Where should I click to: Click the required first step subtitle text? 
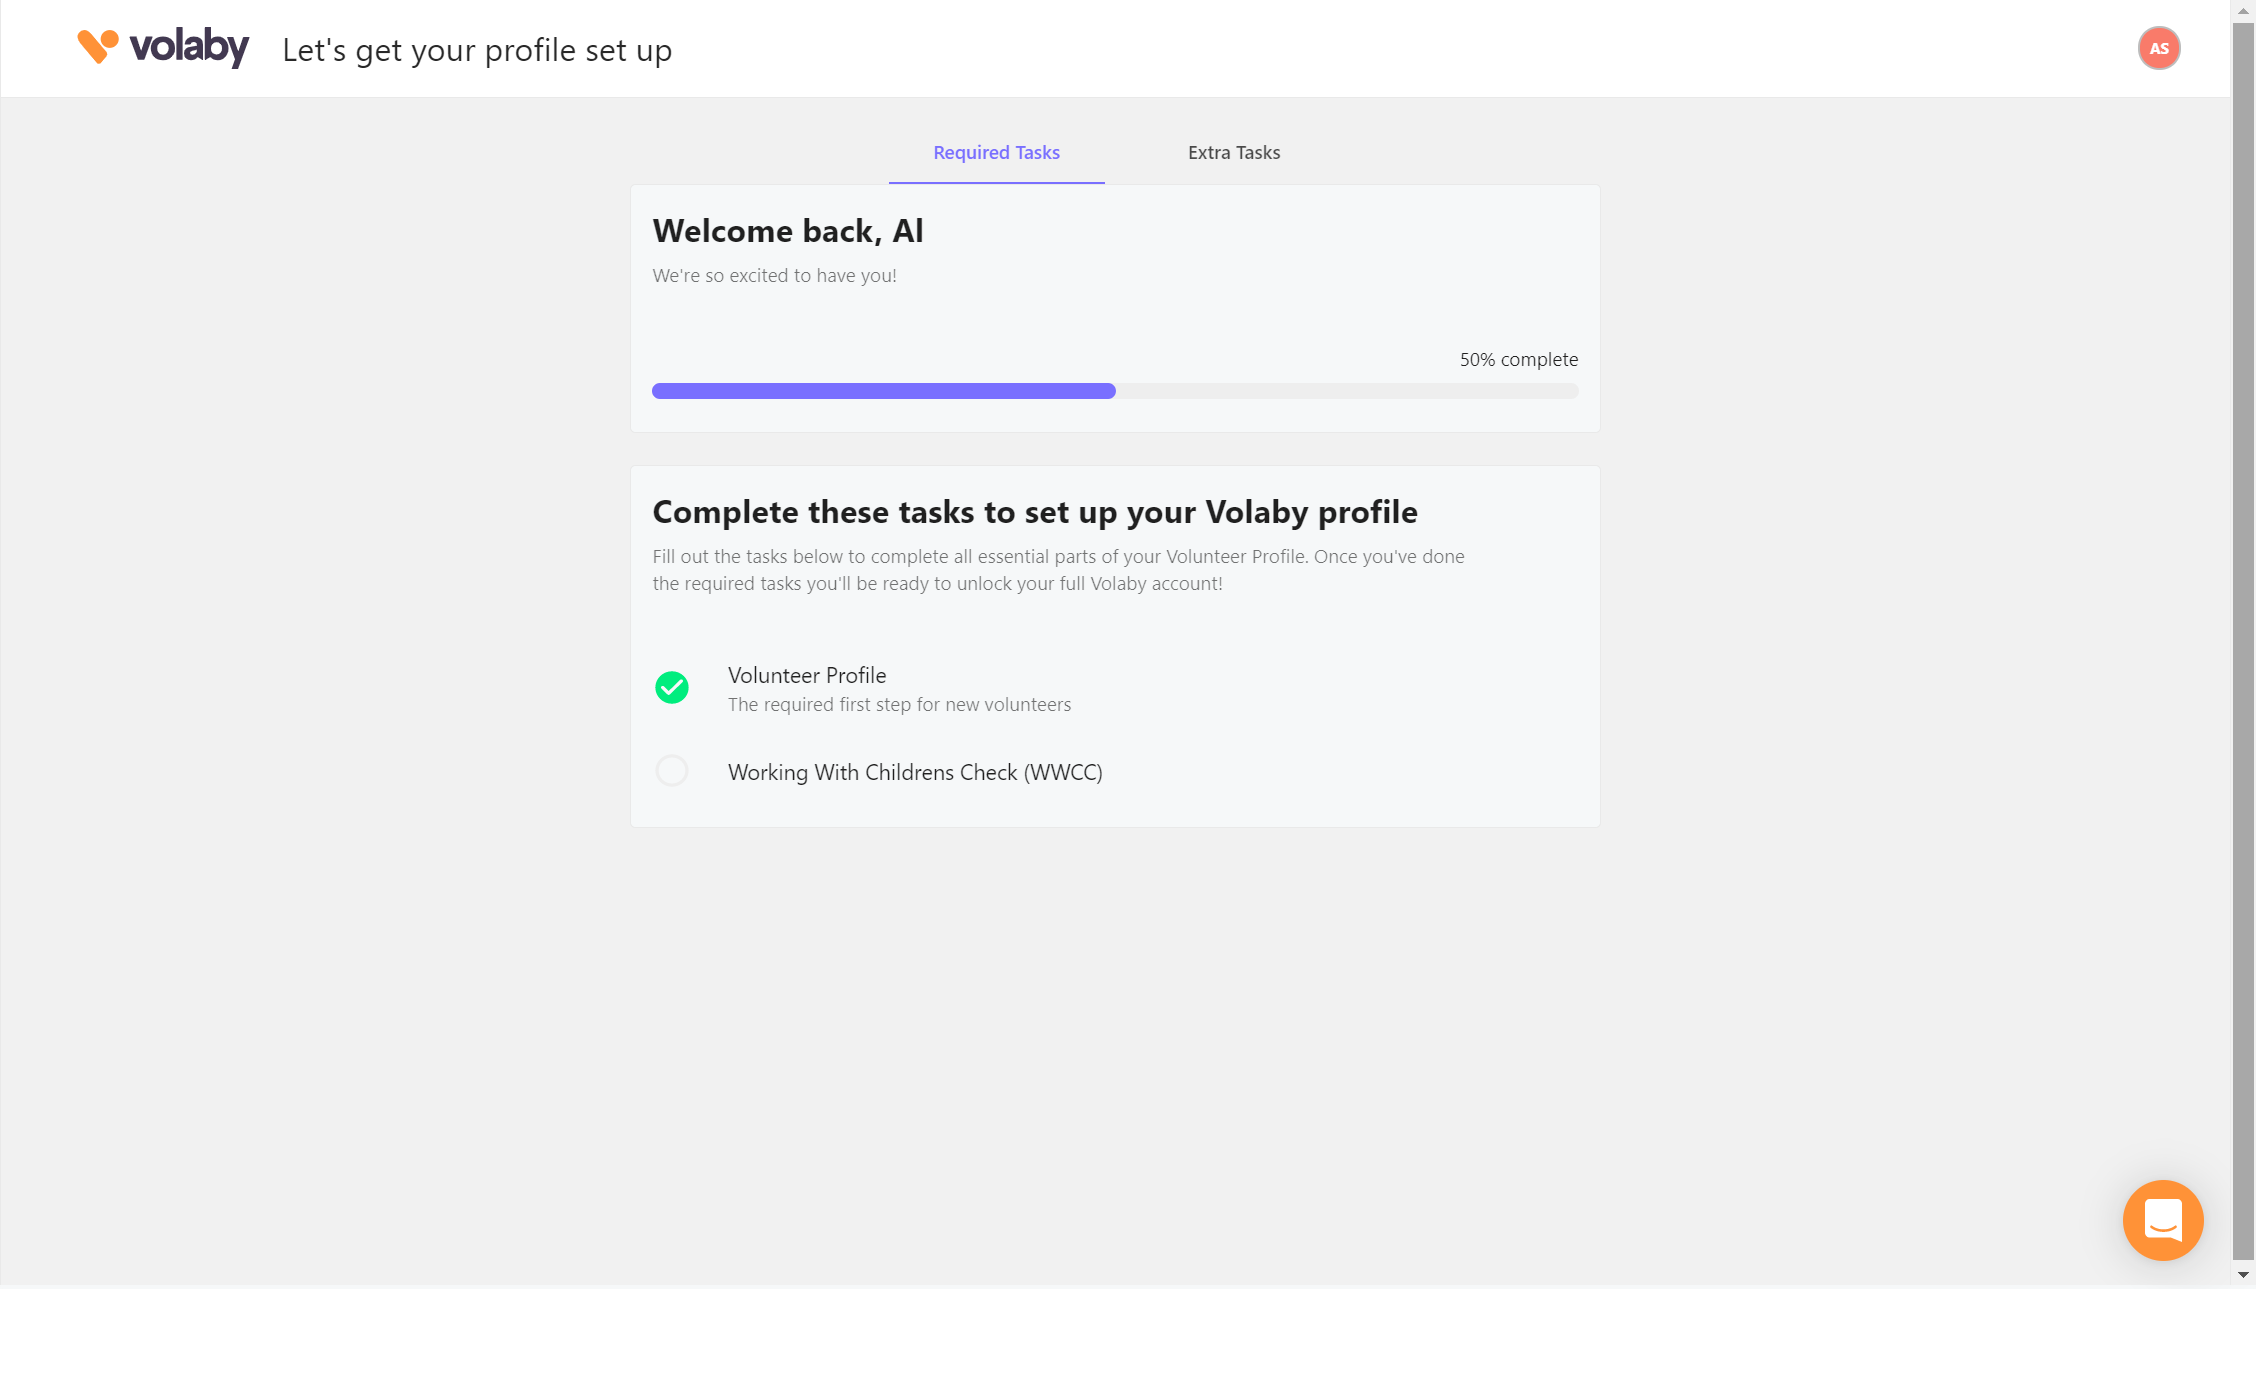click(898, 704)
